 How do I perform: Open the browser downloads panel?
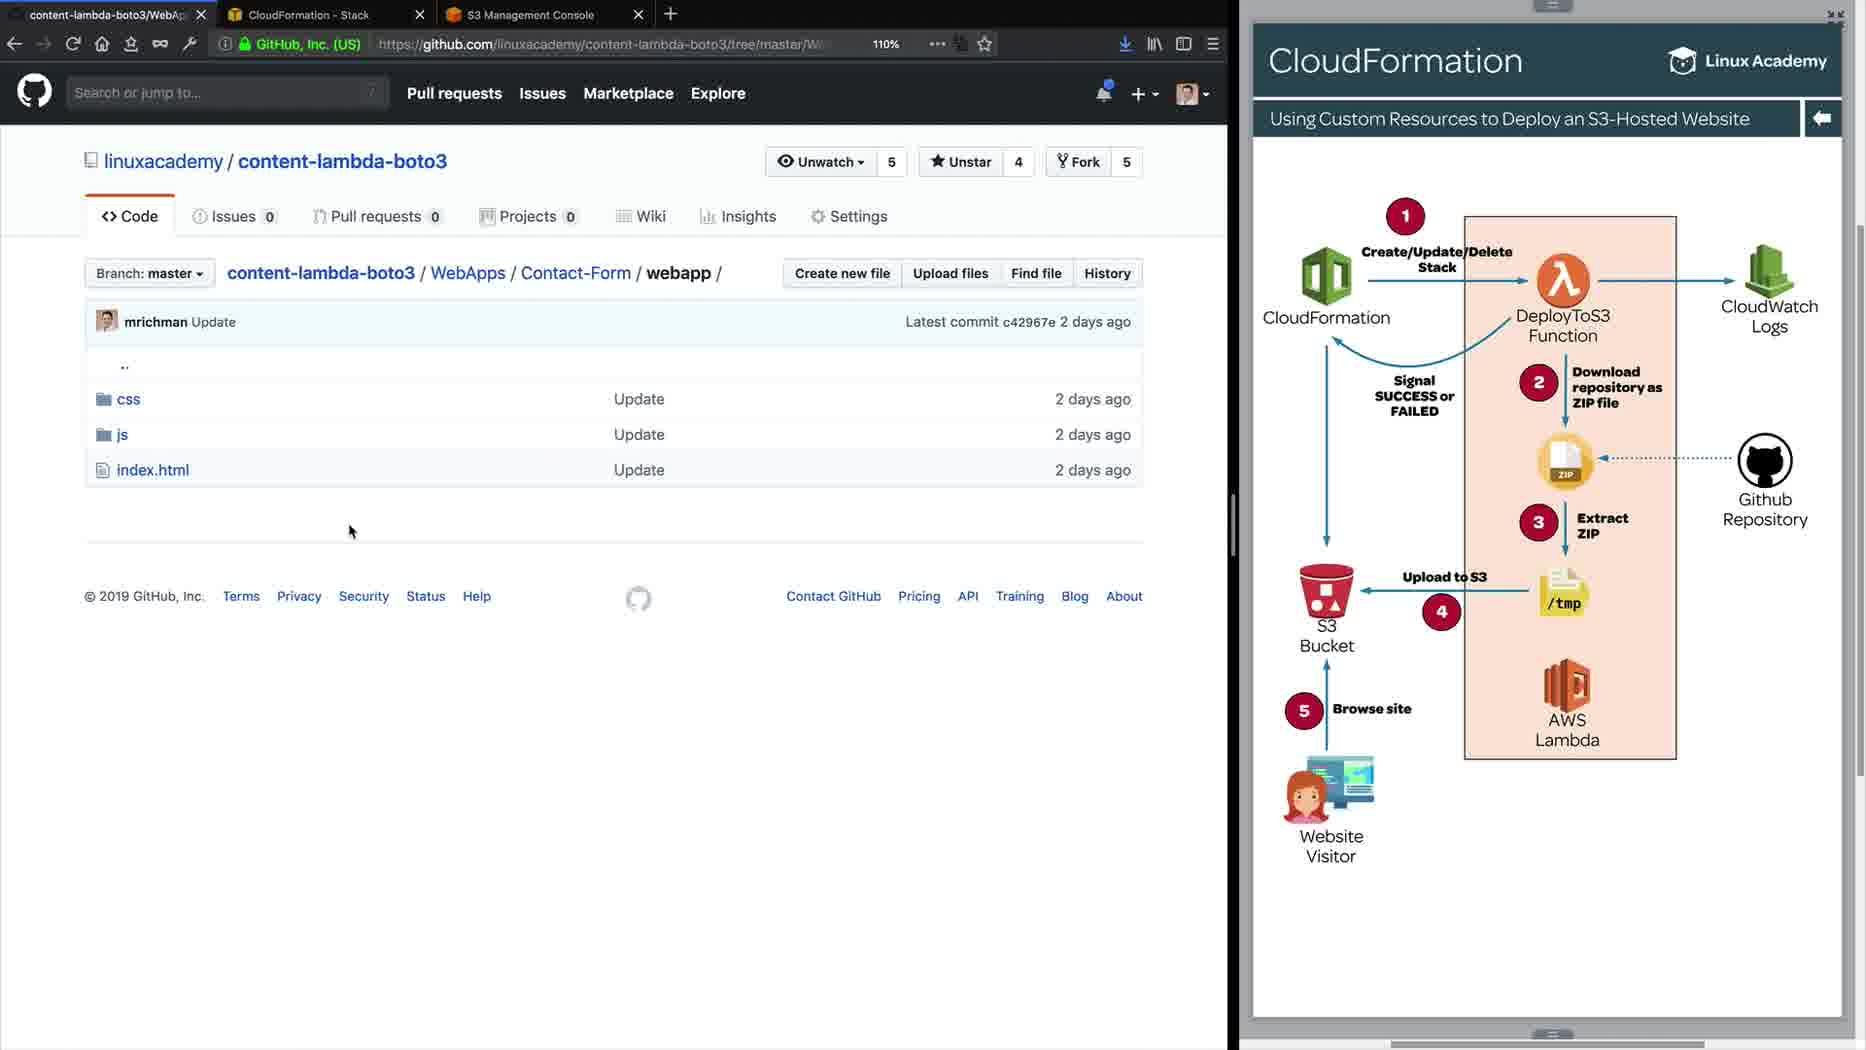(x=1125, y=44)
